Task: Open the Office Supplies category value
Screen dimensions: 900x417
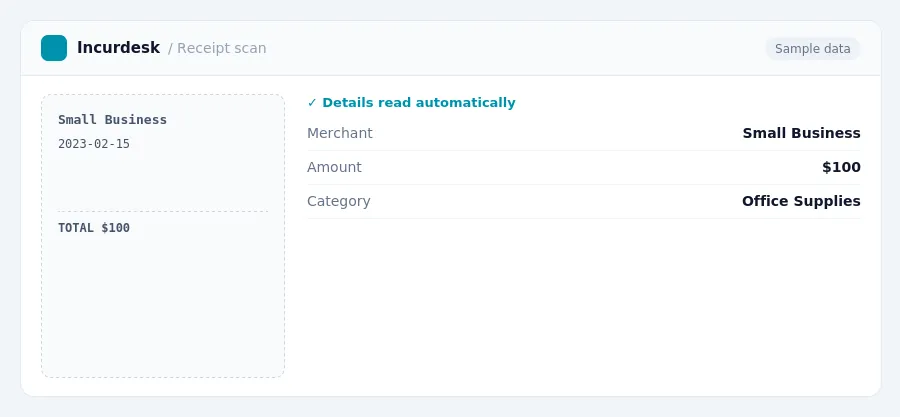Action: (801, 201)
